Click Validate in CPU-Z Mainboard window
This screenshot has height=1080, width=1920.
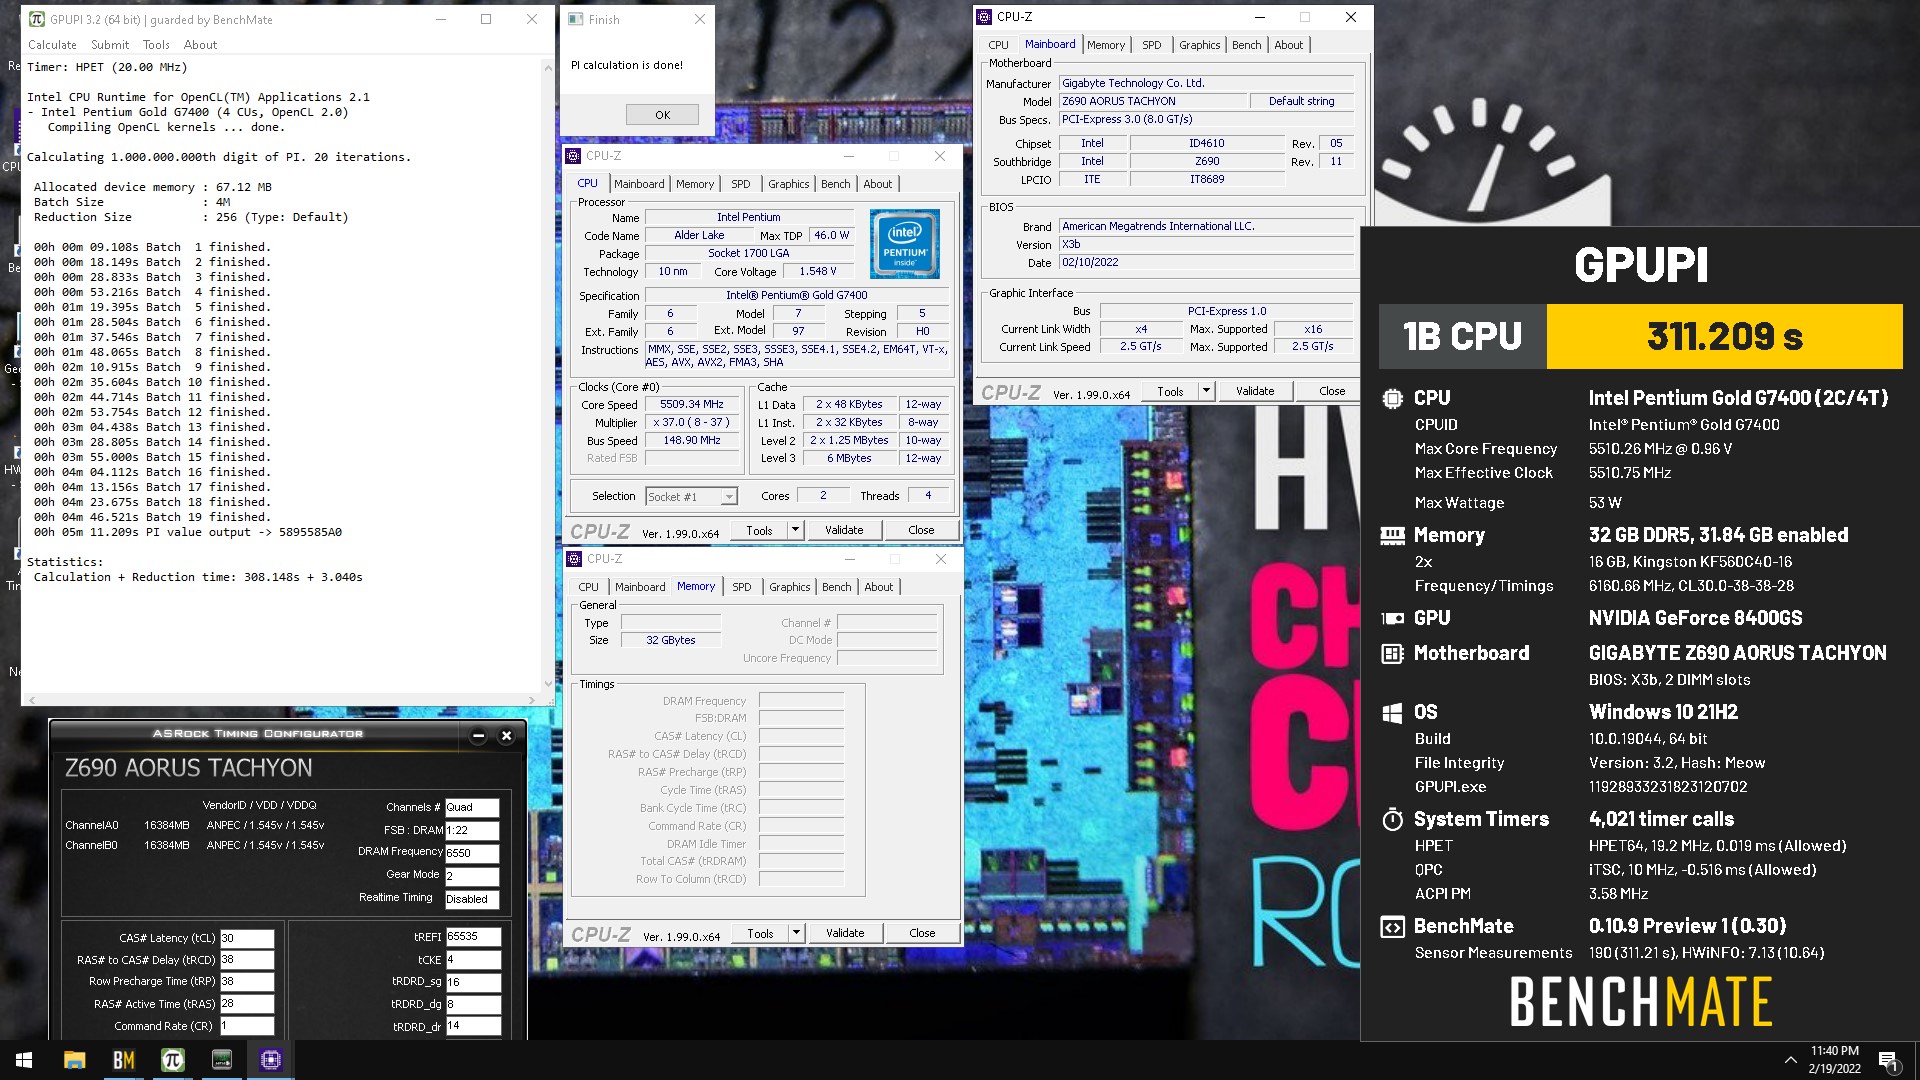1255,392
